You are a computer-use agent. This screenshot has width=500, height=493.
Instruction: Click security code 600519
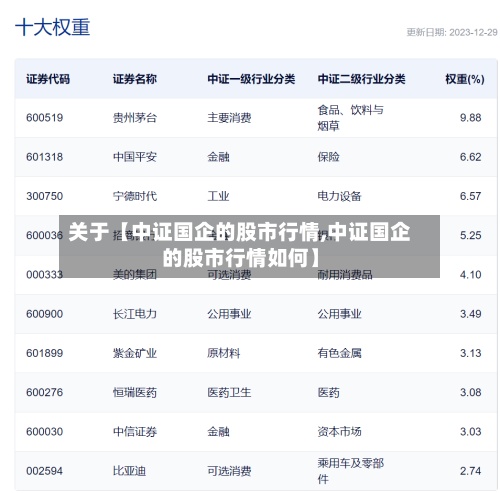[x=45, y=118]
